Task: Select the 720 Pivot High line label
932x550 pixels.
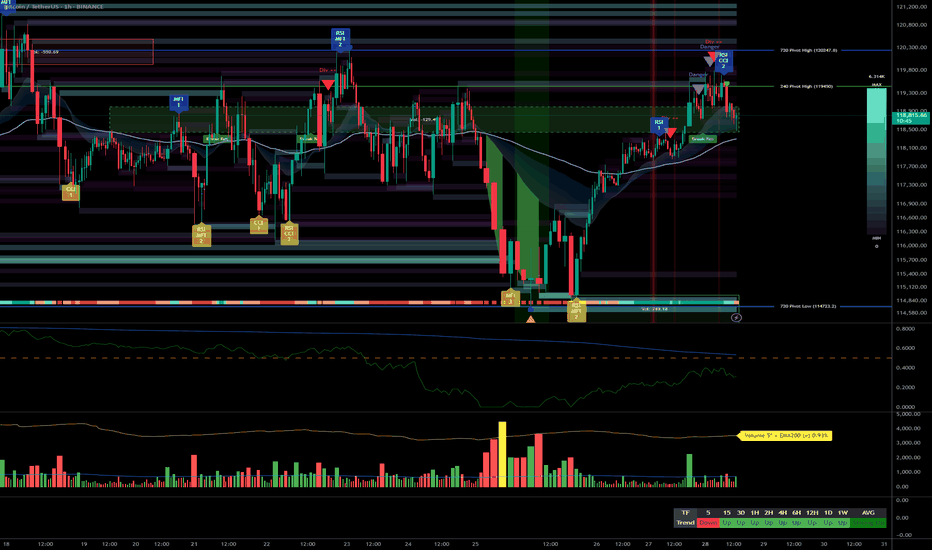Action: (x=808, y=51)
